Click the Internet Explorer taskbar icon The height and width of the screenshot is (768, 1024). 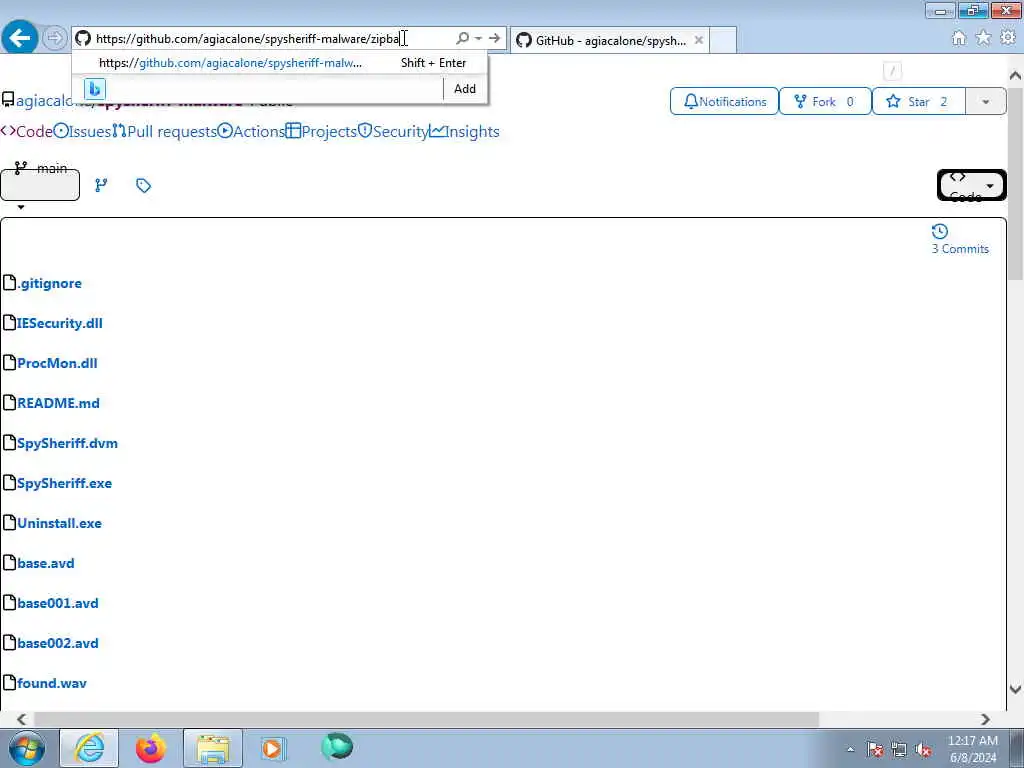coord(89,748)
